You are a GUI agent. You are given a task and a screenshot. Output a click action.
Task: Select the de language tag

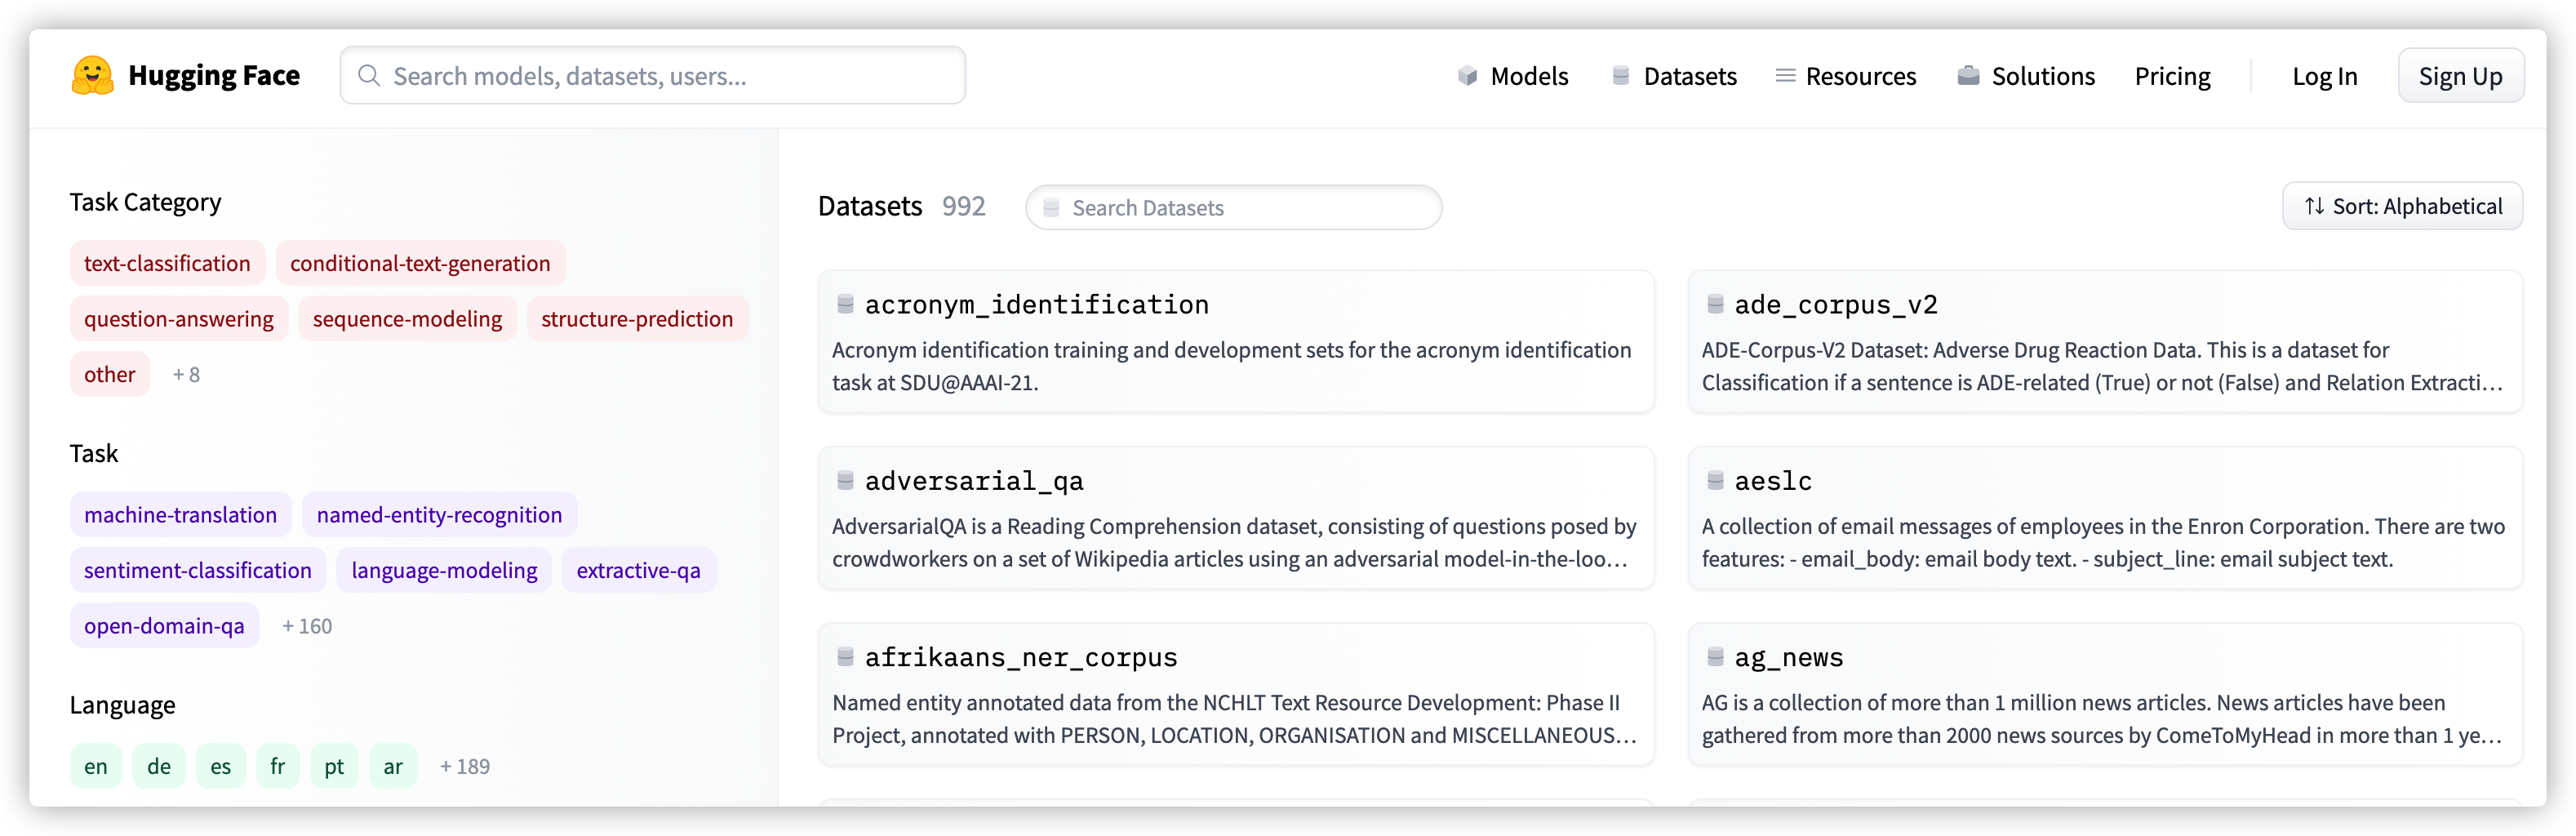pos(159,766)
